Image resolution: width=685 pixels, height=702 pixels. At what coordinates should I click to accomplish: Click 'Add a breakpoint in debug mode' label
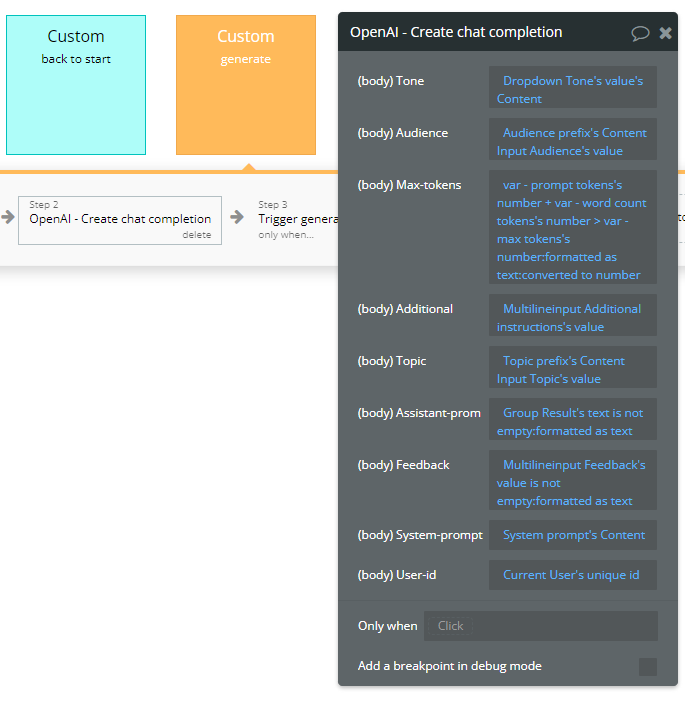[450, 666]
